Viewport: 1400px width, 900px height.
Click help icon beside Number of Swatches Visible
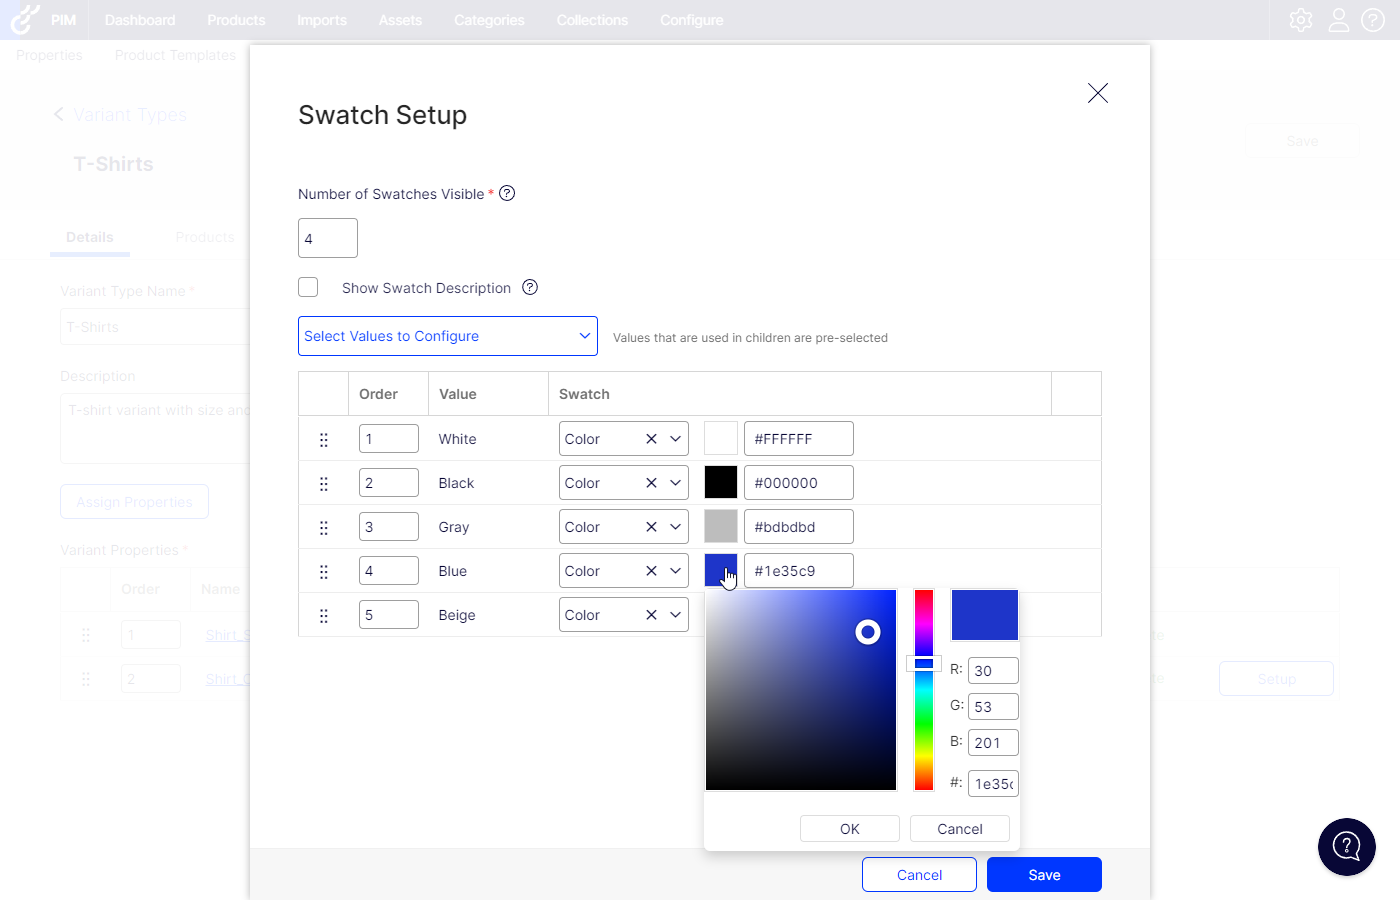507,194
